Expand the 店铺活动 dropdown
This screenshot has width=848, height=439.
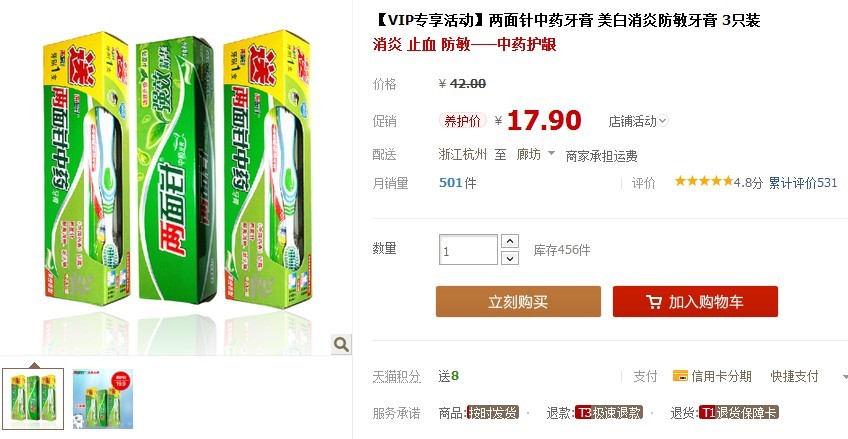(x=638, y=121)
